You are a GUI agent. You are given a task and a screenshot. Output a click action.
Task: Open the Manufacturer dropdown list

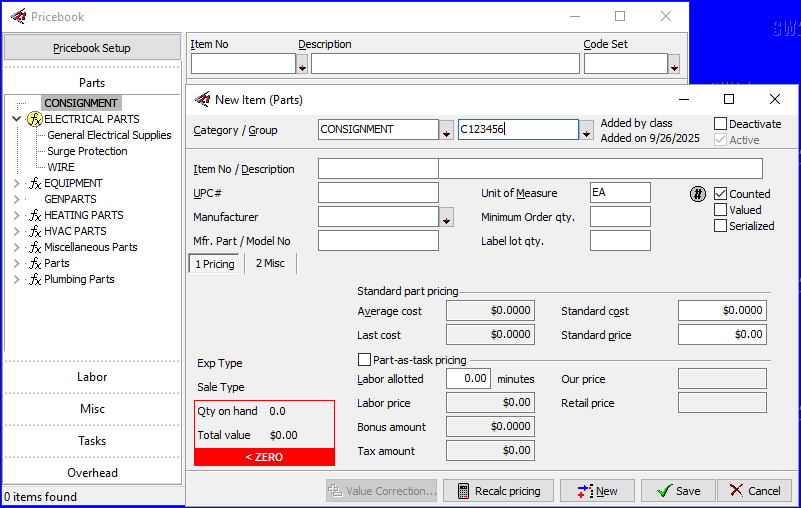[x=446, y=217]
